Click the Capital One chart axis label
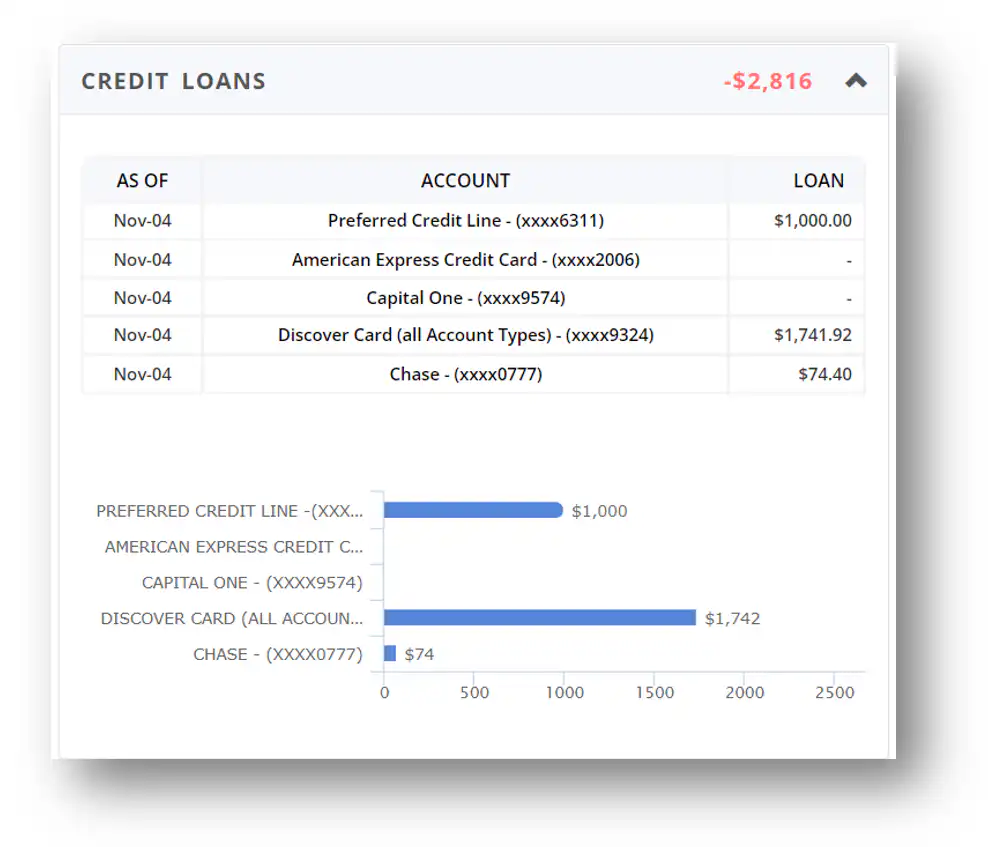 coord(252,583)
